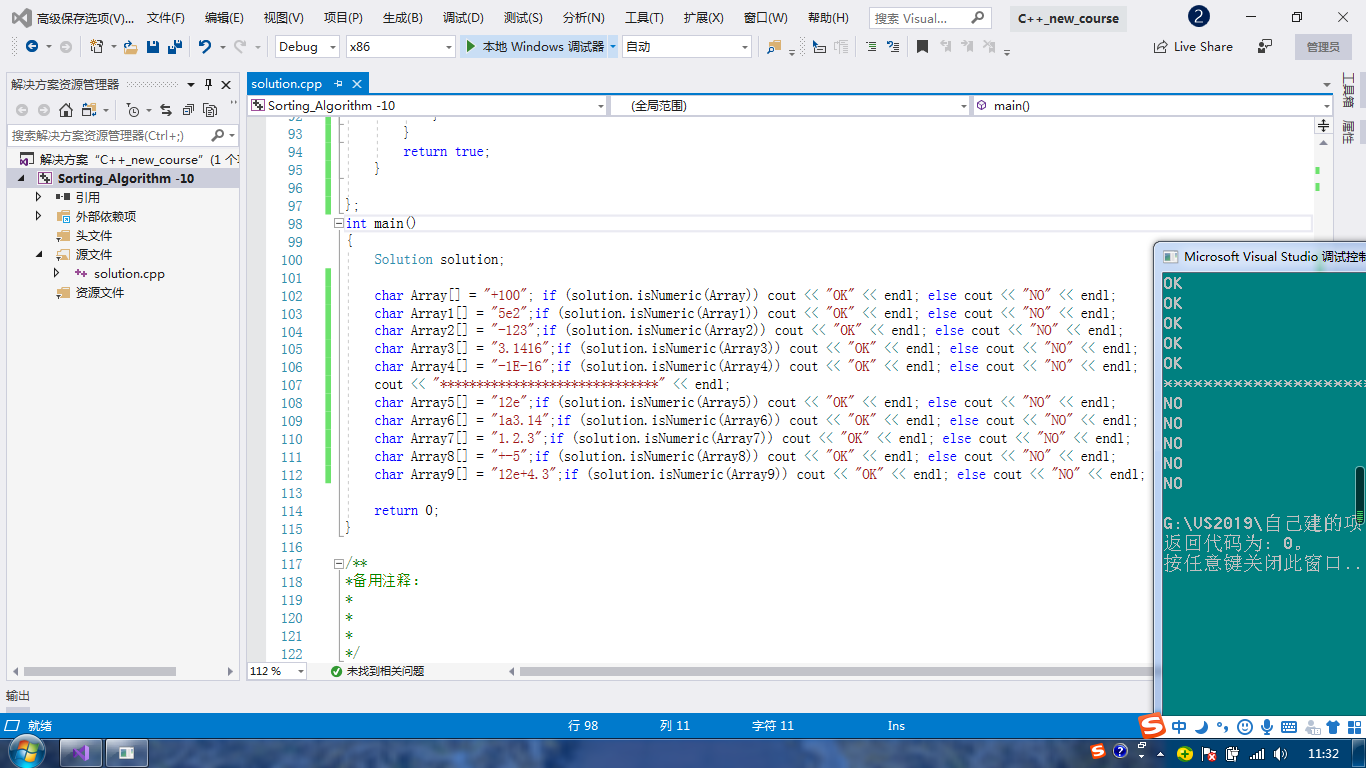Click Home icon in Solution Explorer toolbar
The width and height of the screenshot is (1366, 768).
tap(66, 110)
